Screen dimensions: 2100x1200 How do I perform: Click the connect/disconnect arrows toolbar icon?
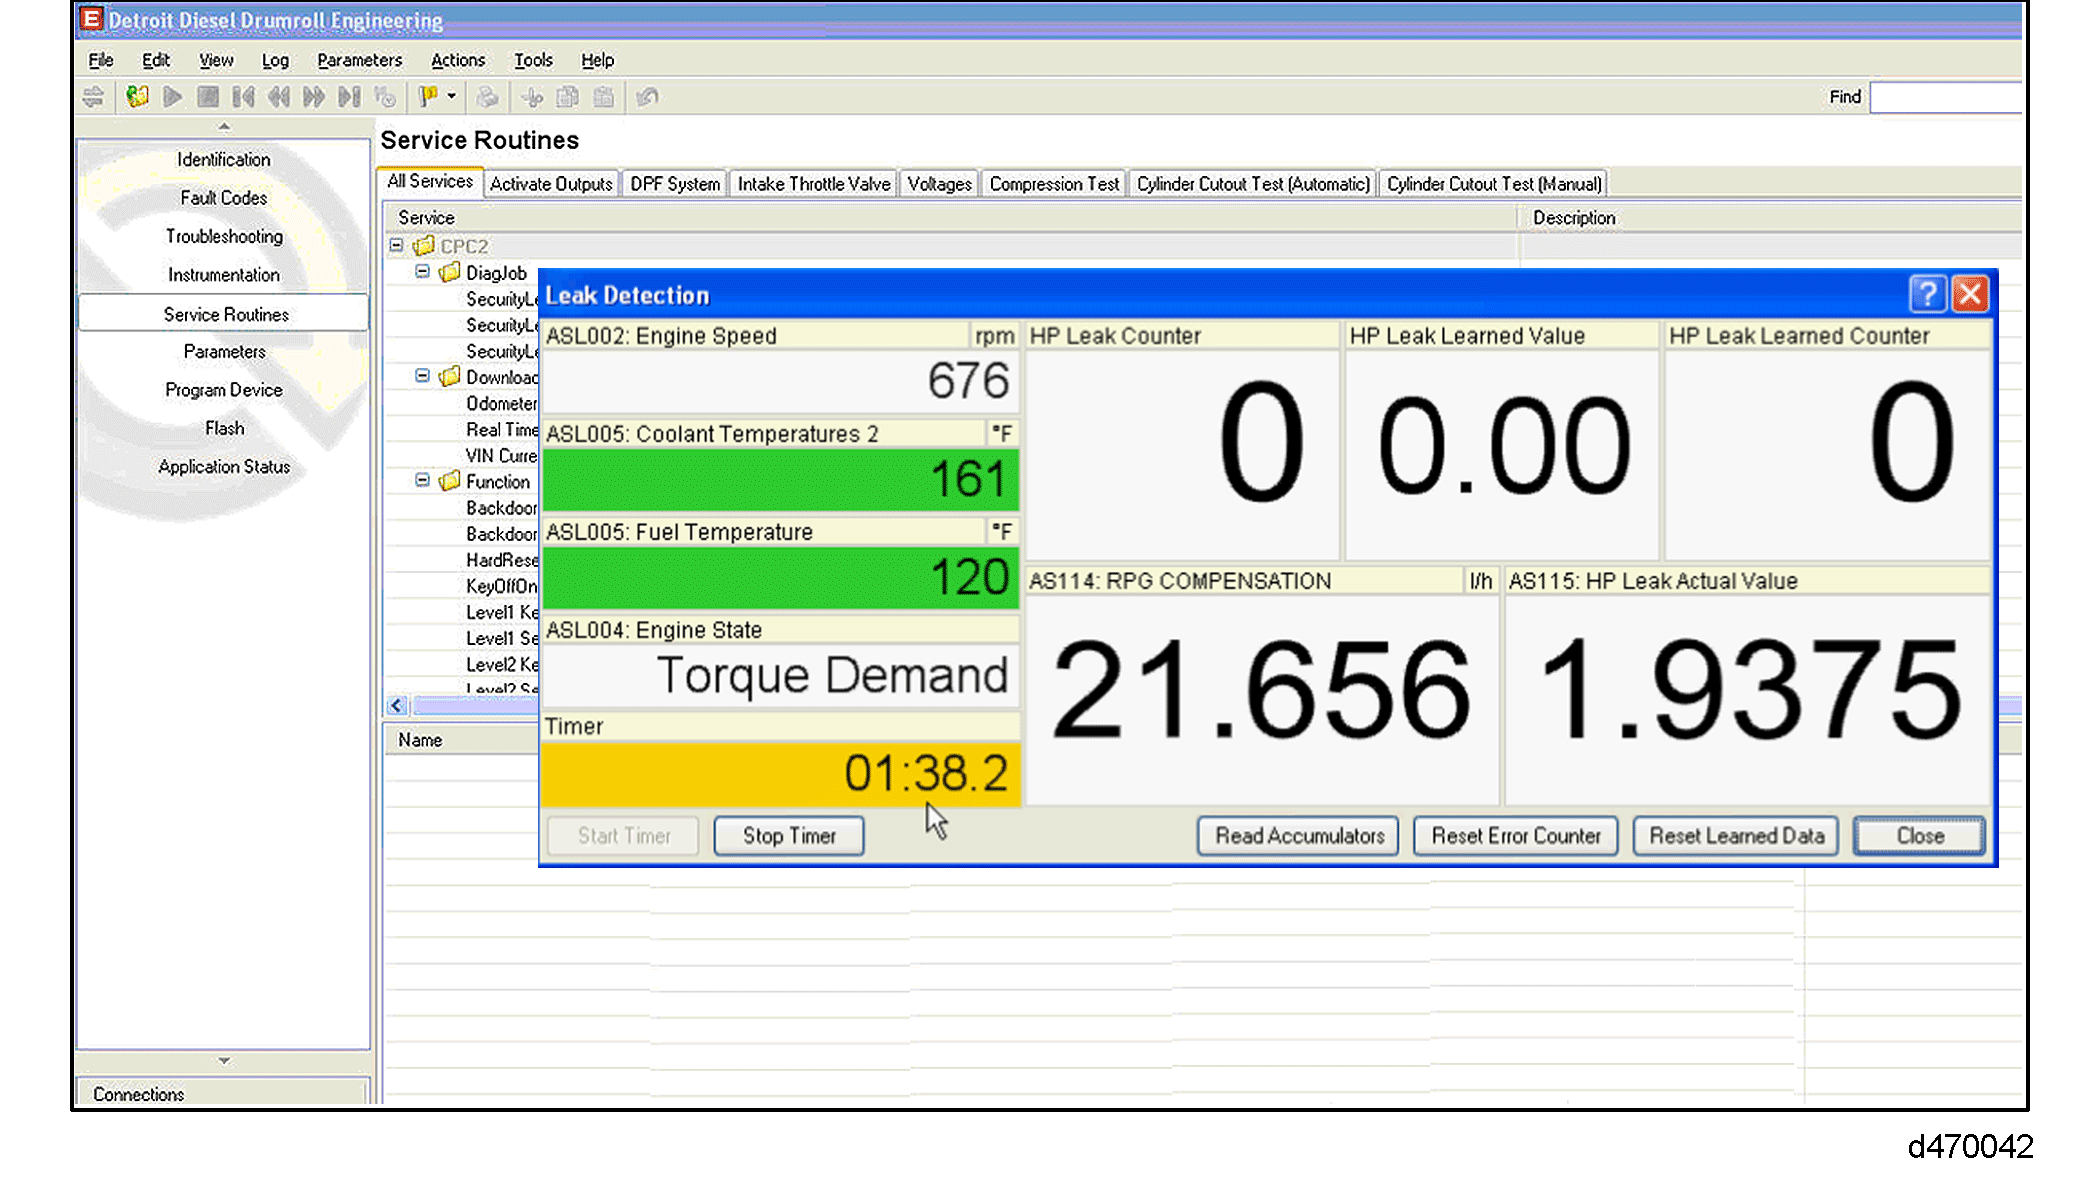click(x=93, y=97)
